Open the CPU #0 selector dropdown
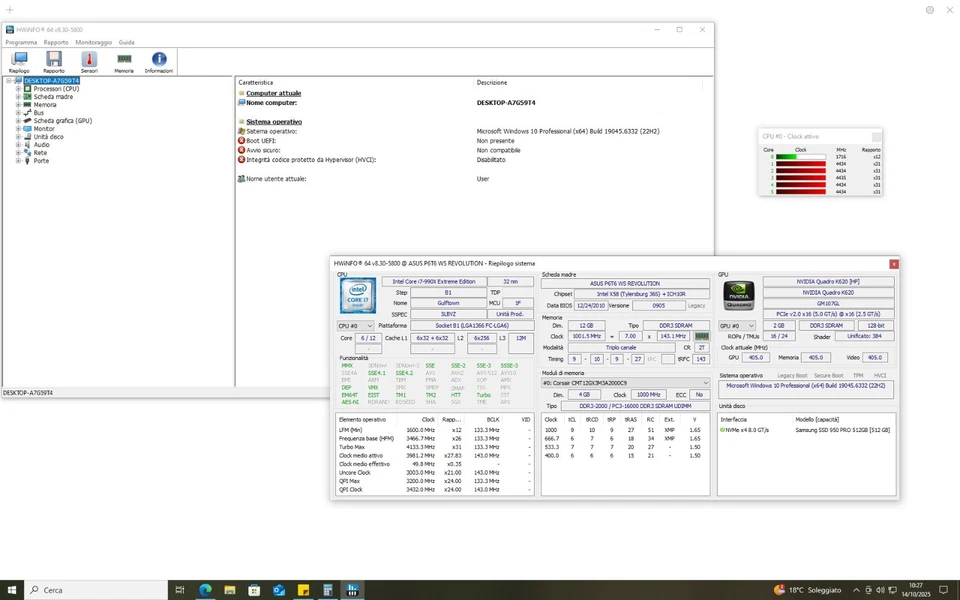The height and width of the screenshot is (600, 960). [357, 325]
